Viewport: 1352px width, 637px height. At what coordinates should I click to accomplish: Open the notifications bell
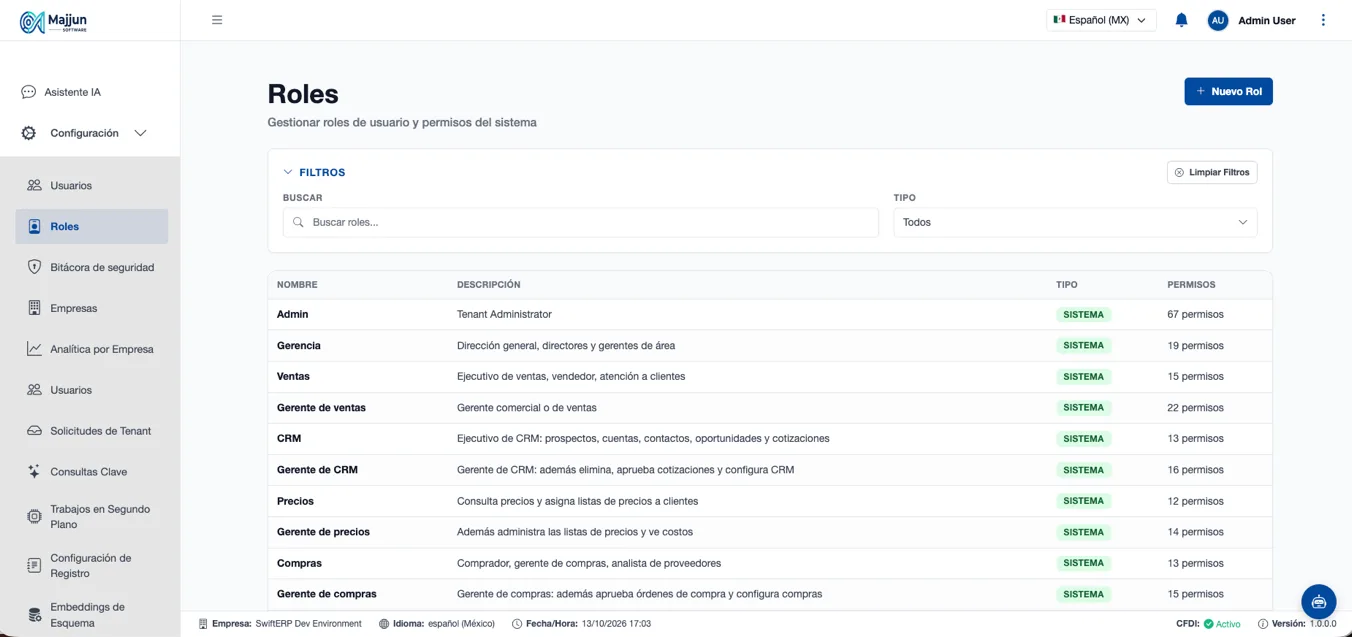click(1181, 20)
